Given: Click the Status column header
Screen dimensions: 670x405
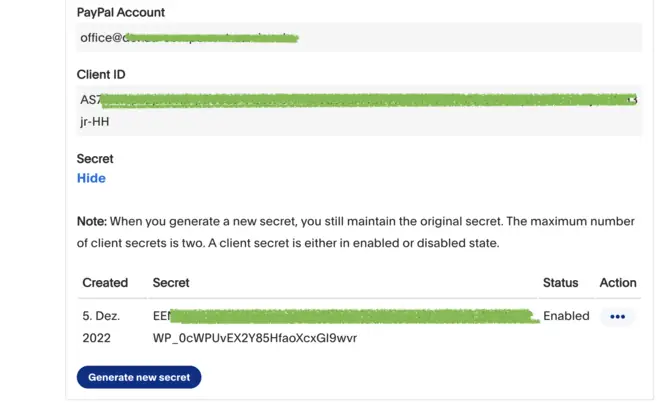Looking at the screenshot, I should (x=561, y=283).
